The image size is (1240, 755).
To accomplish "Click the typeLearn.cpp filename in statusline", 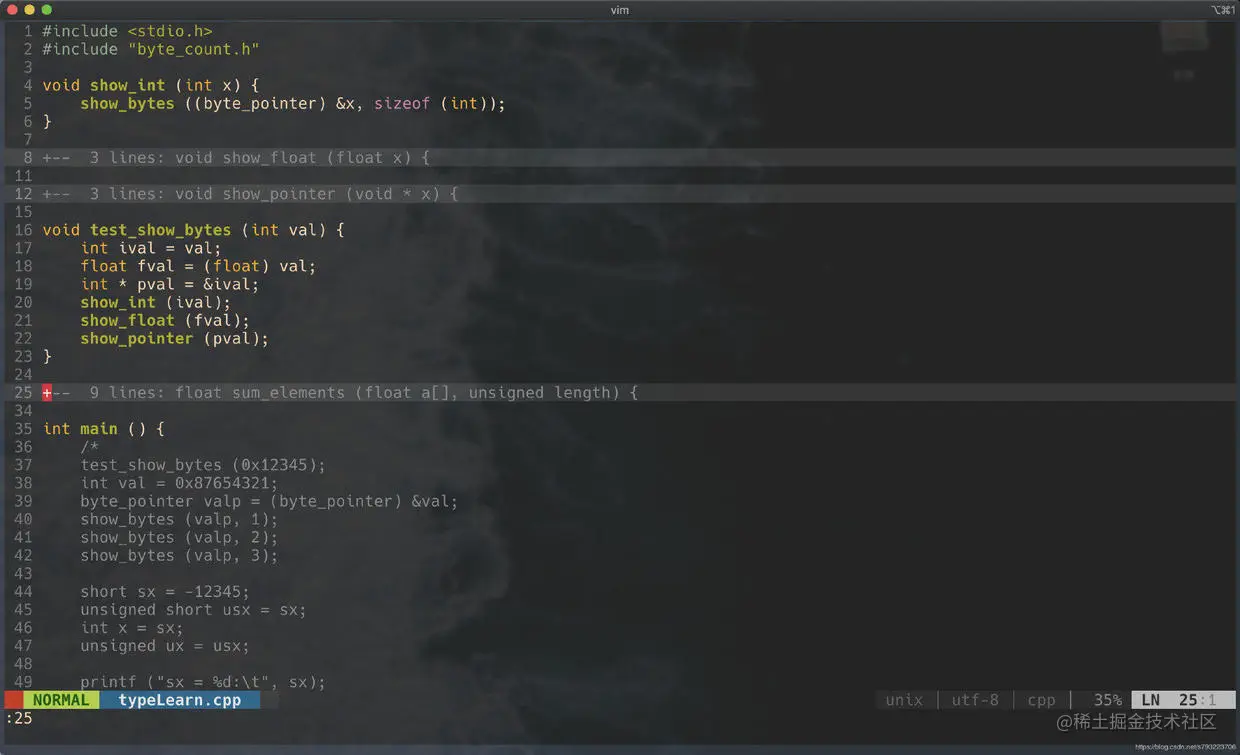I will tap(180, 700).
